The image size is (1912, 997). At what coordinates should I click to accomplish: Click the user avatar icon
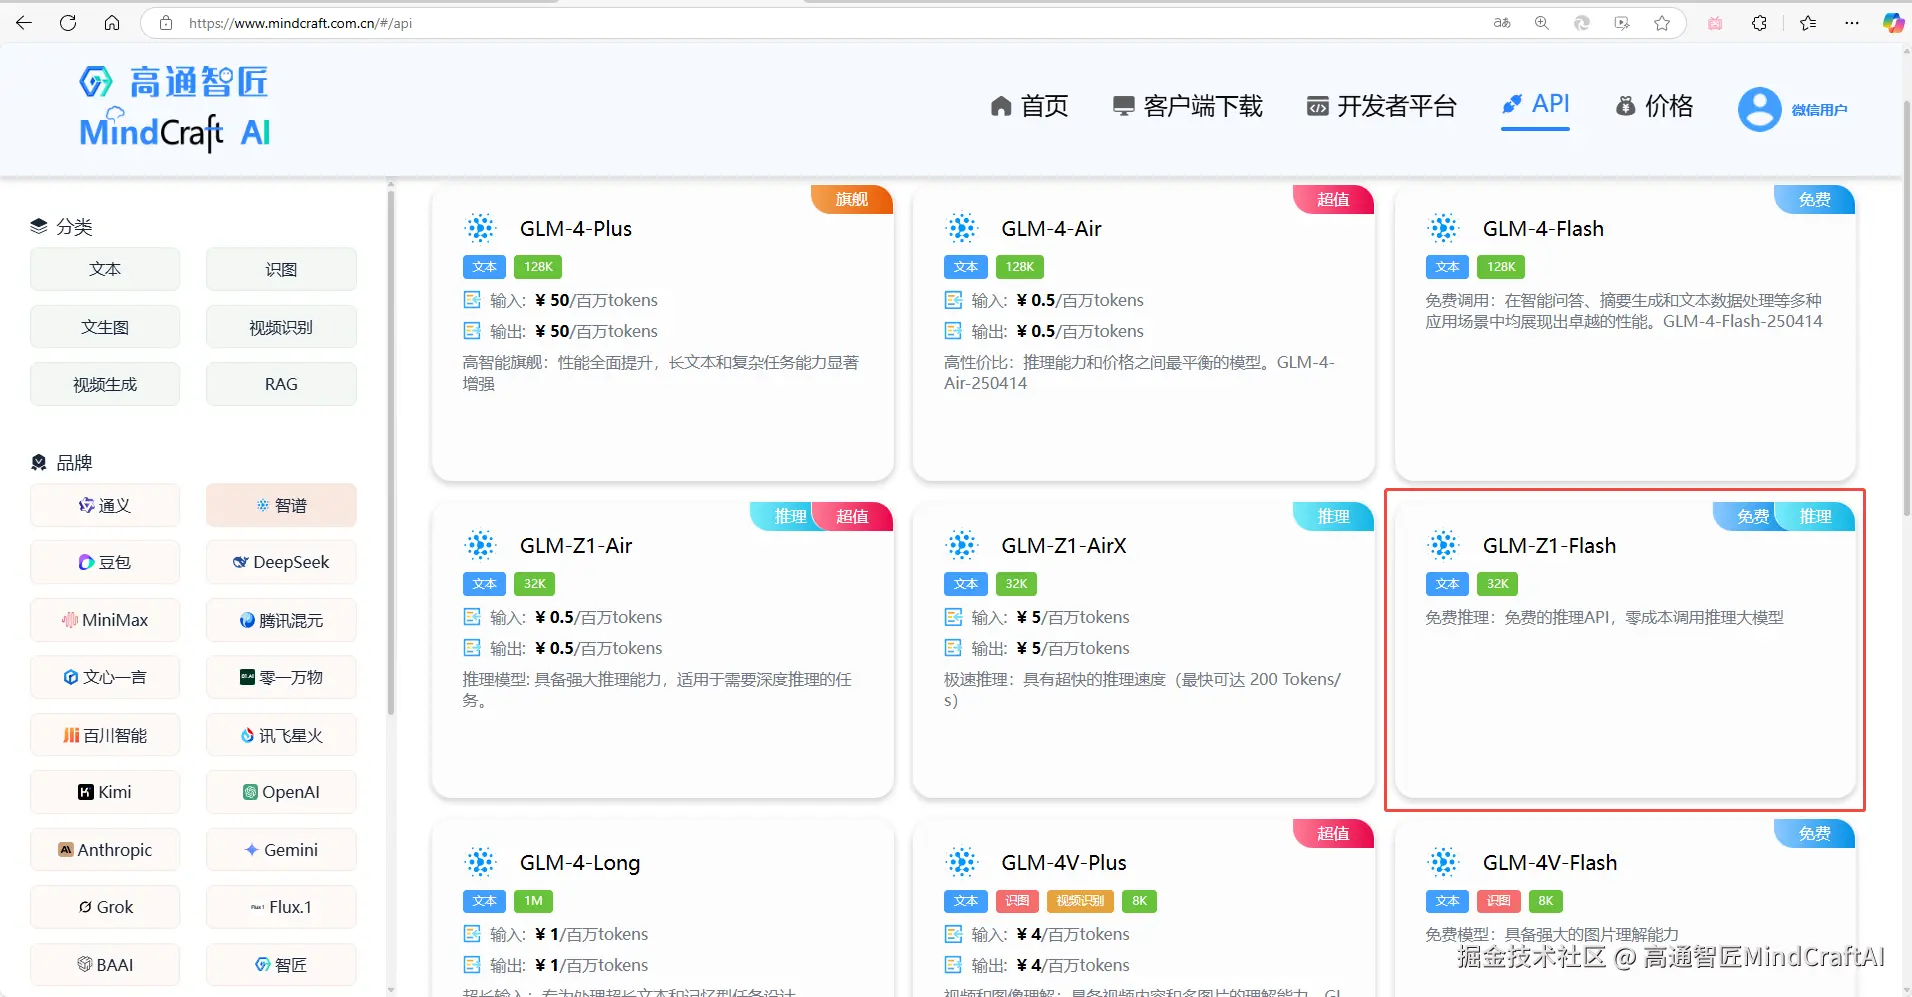point(1759,109)
